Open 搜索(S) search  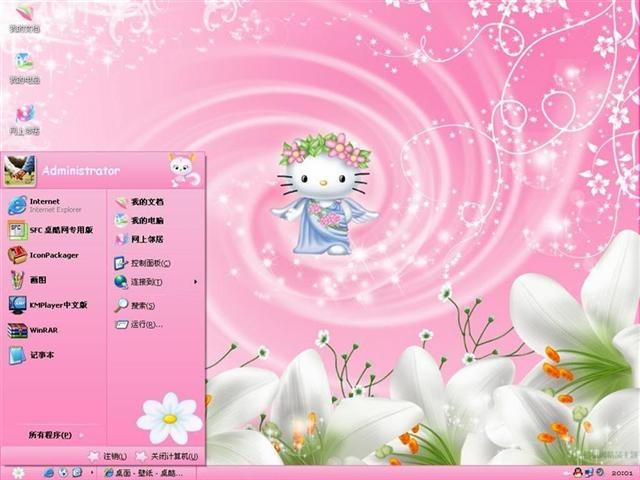(x=135, y=305)
